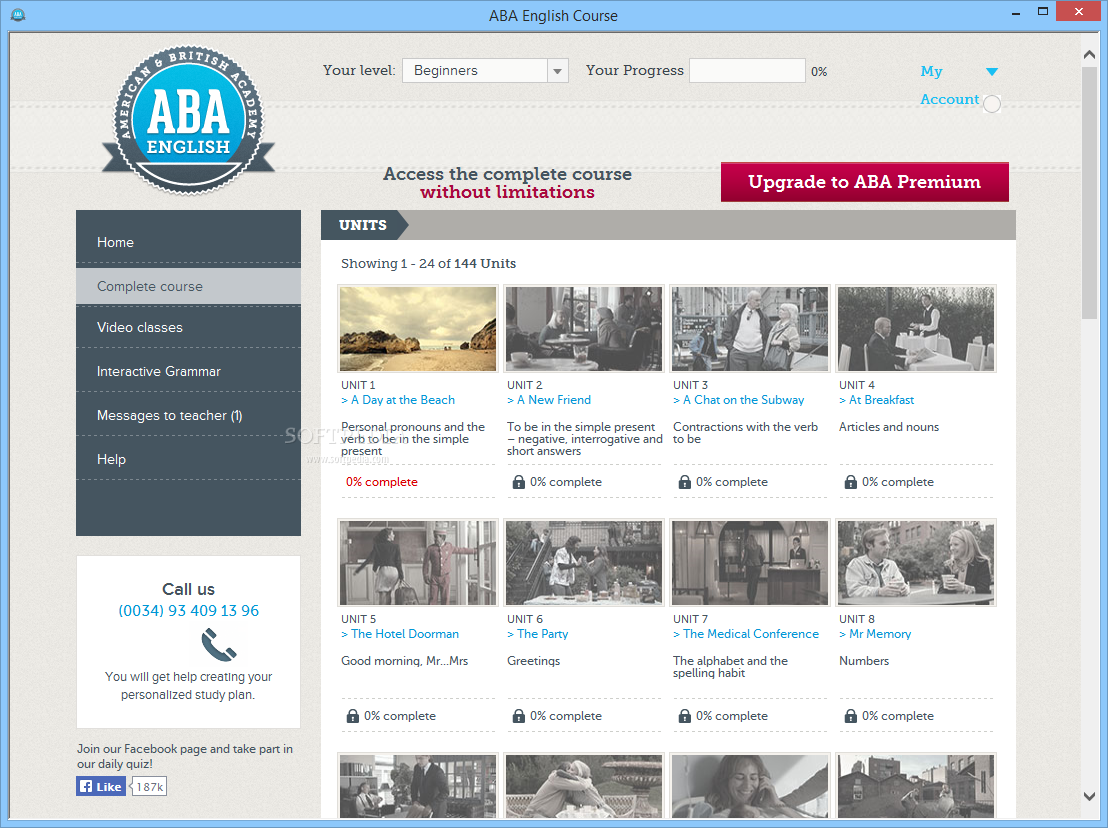The height and width of the screenshot is (828, 1108).
Task: Click 0% complete text under Unit 4
Action: [x=897, y=482]
